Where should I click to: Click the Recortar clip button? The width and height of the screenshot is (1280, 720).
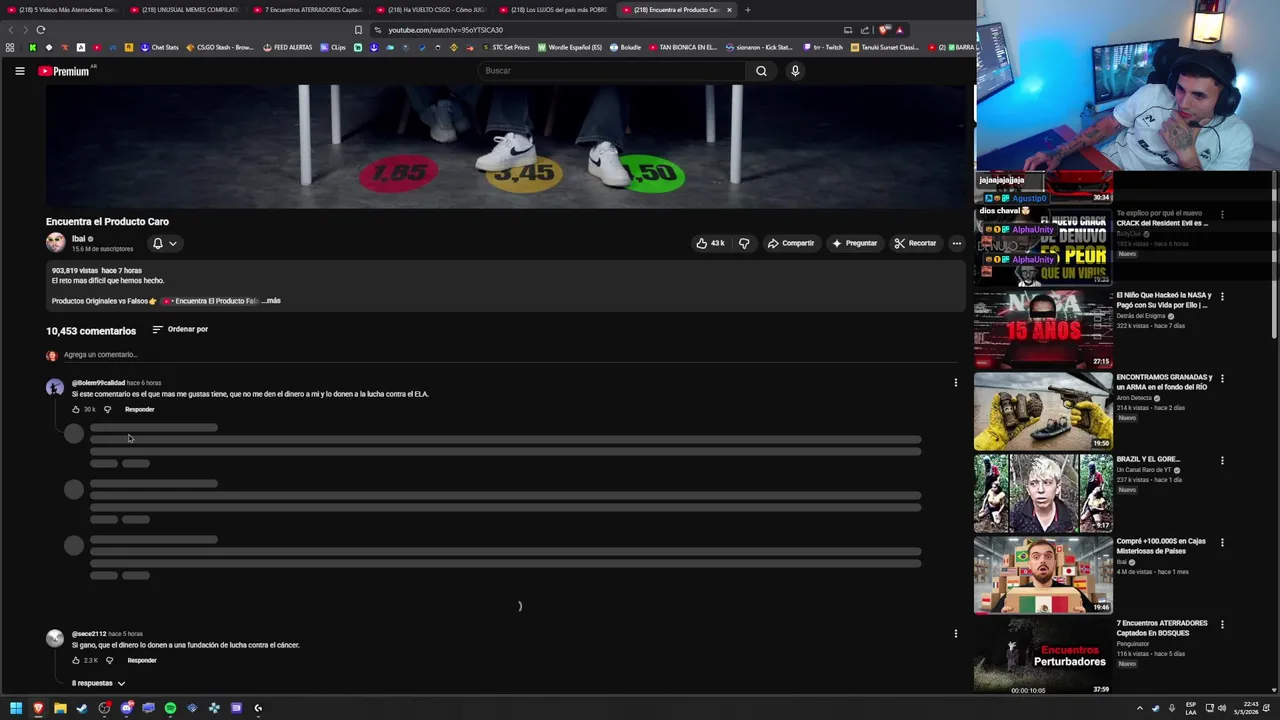click(915, 243)
